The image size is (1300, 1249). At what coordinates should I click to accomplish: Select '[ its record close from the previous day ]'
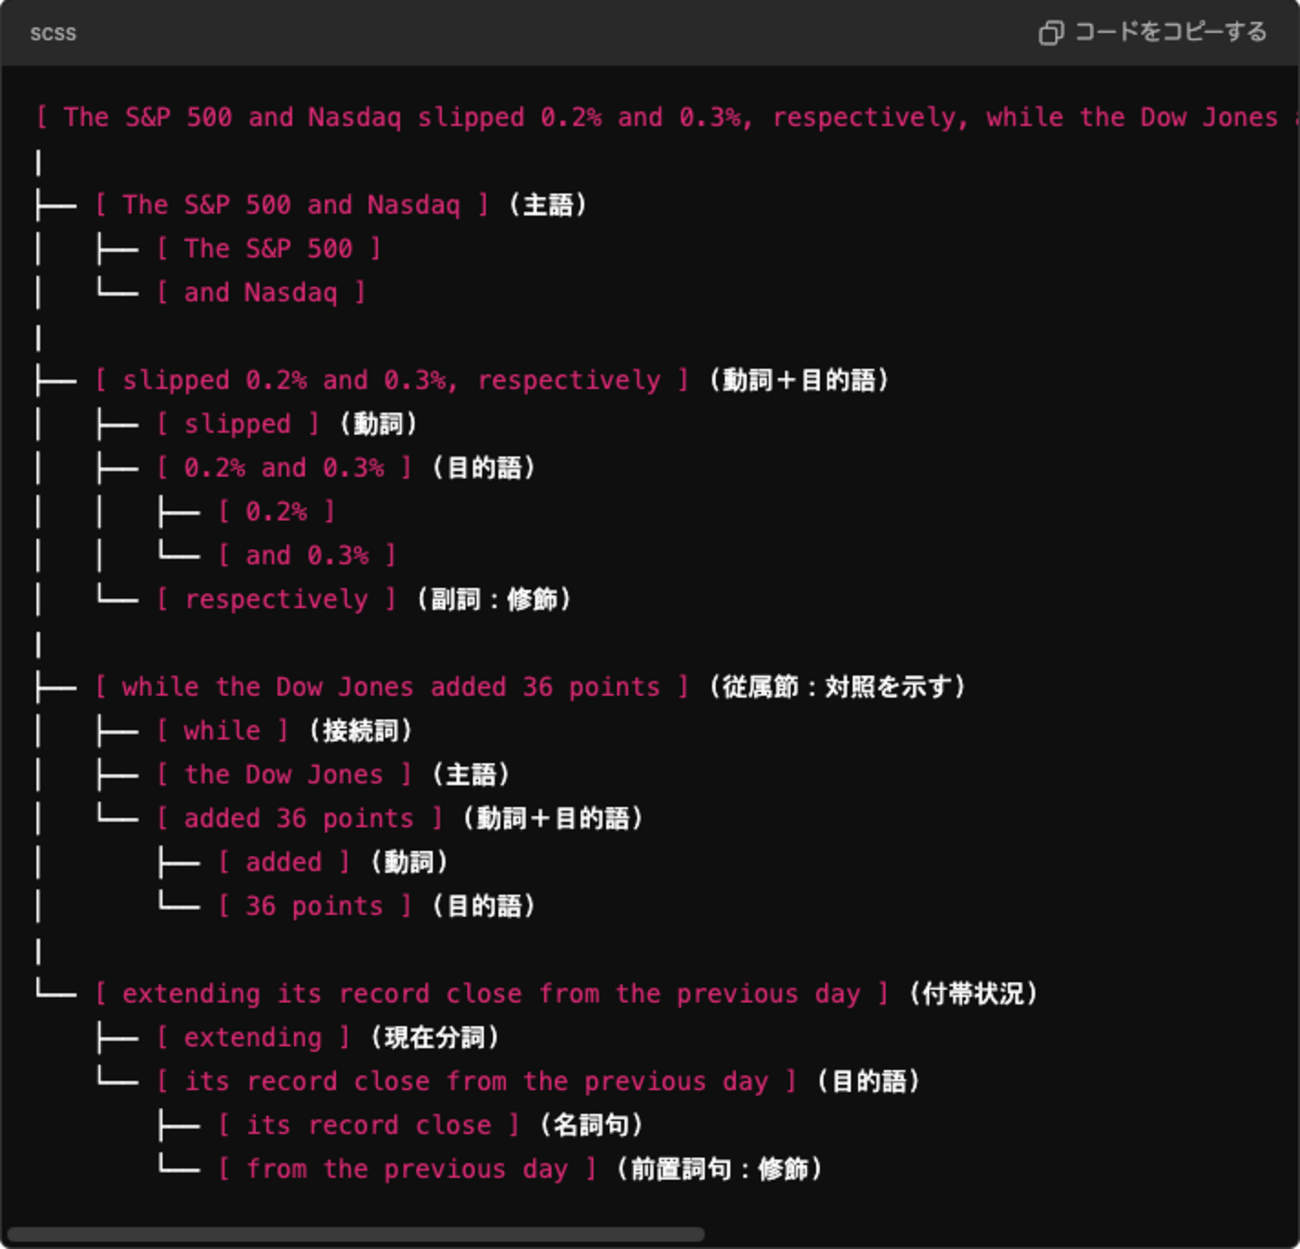[x=477, y=1081]
